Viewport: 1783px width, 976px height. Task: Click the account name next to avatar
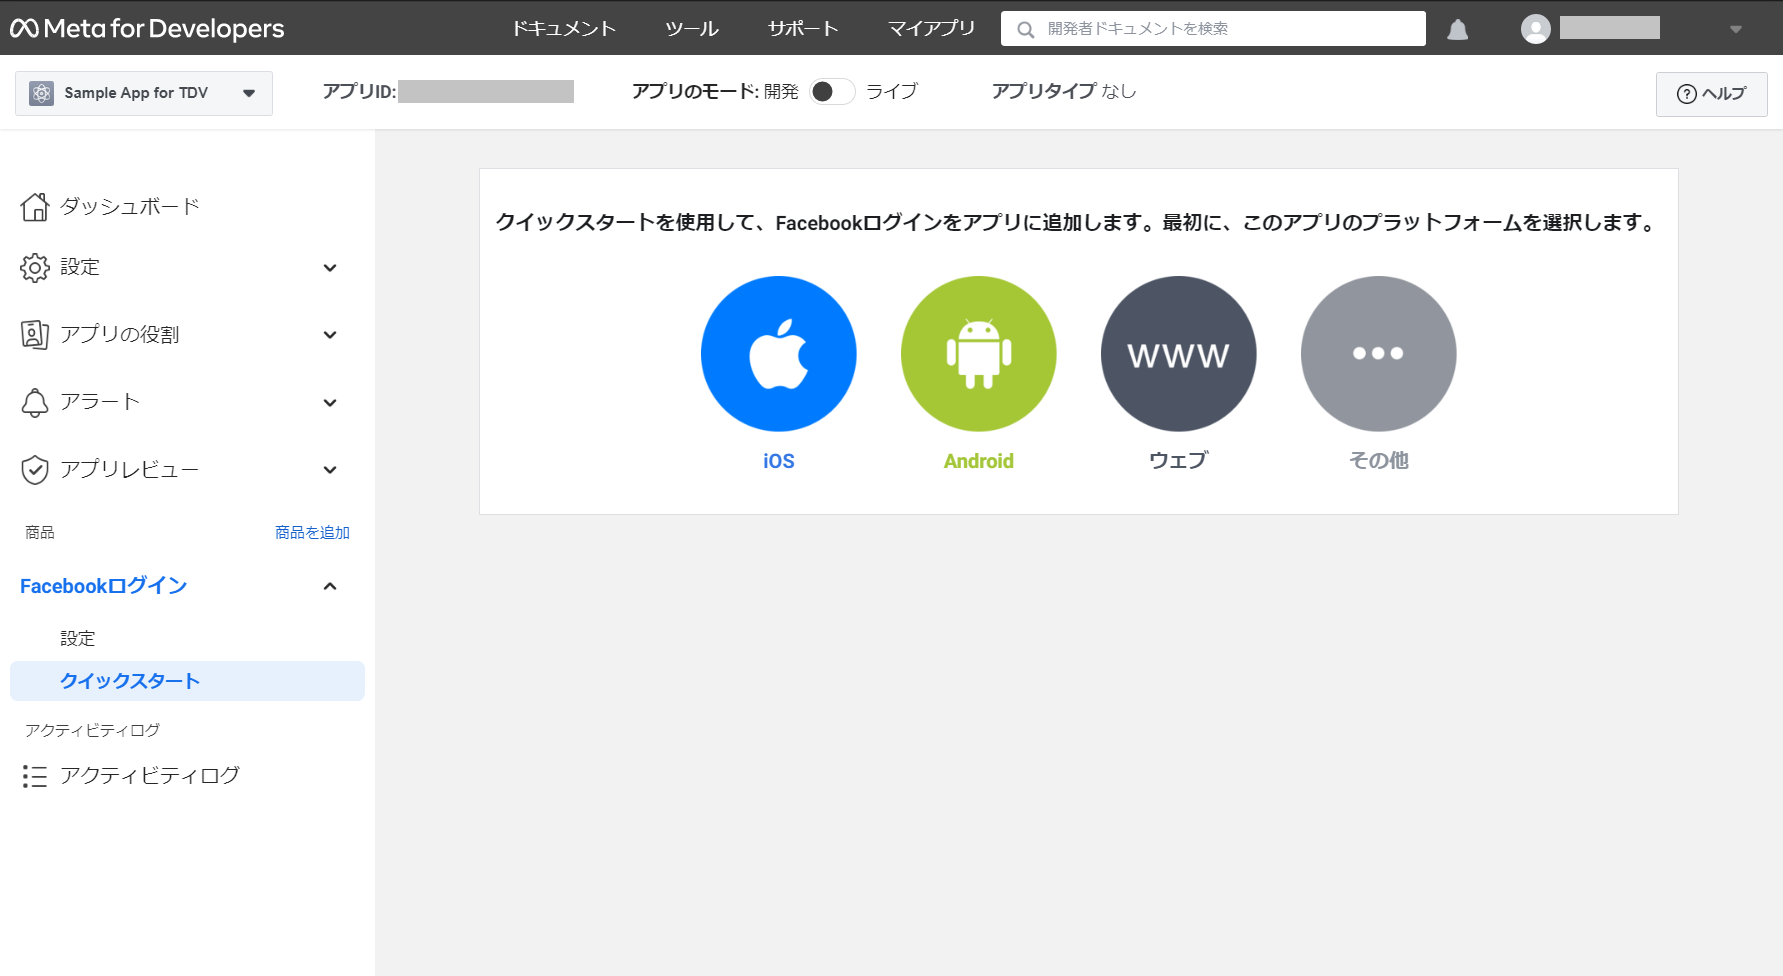[1610, 28]
